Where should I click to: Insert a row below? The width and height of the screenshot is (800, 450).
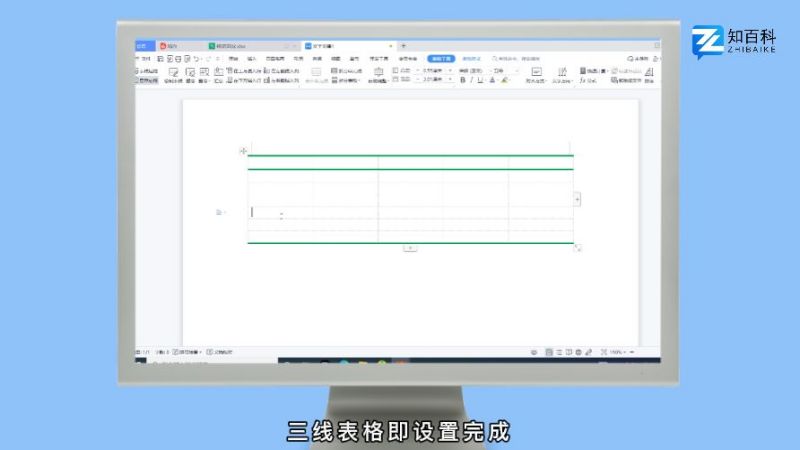pos(243,80)
